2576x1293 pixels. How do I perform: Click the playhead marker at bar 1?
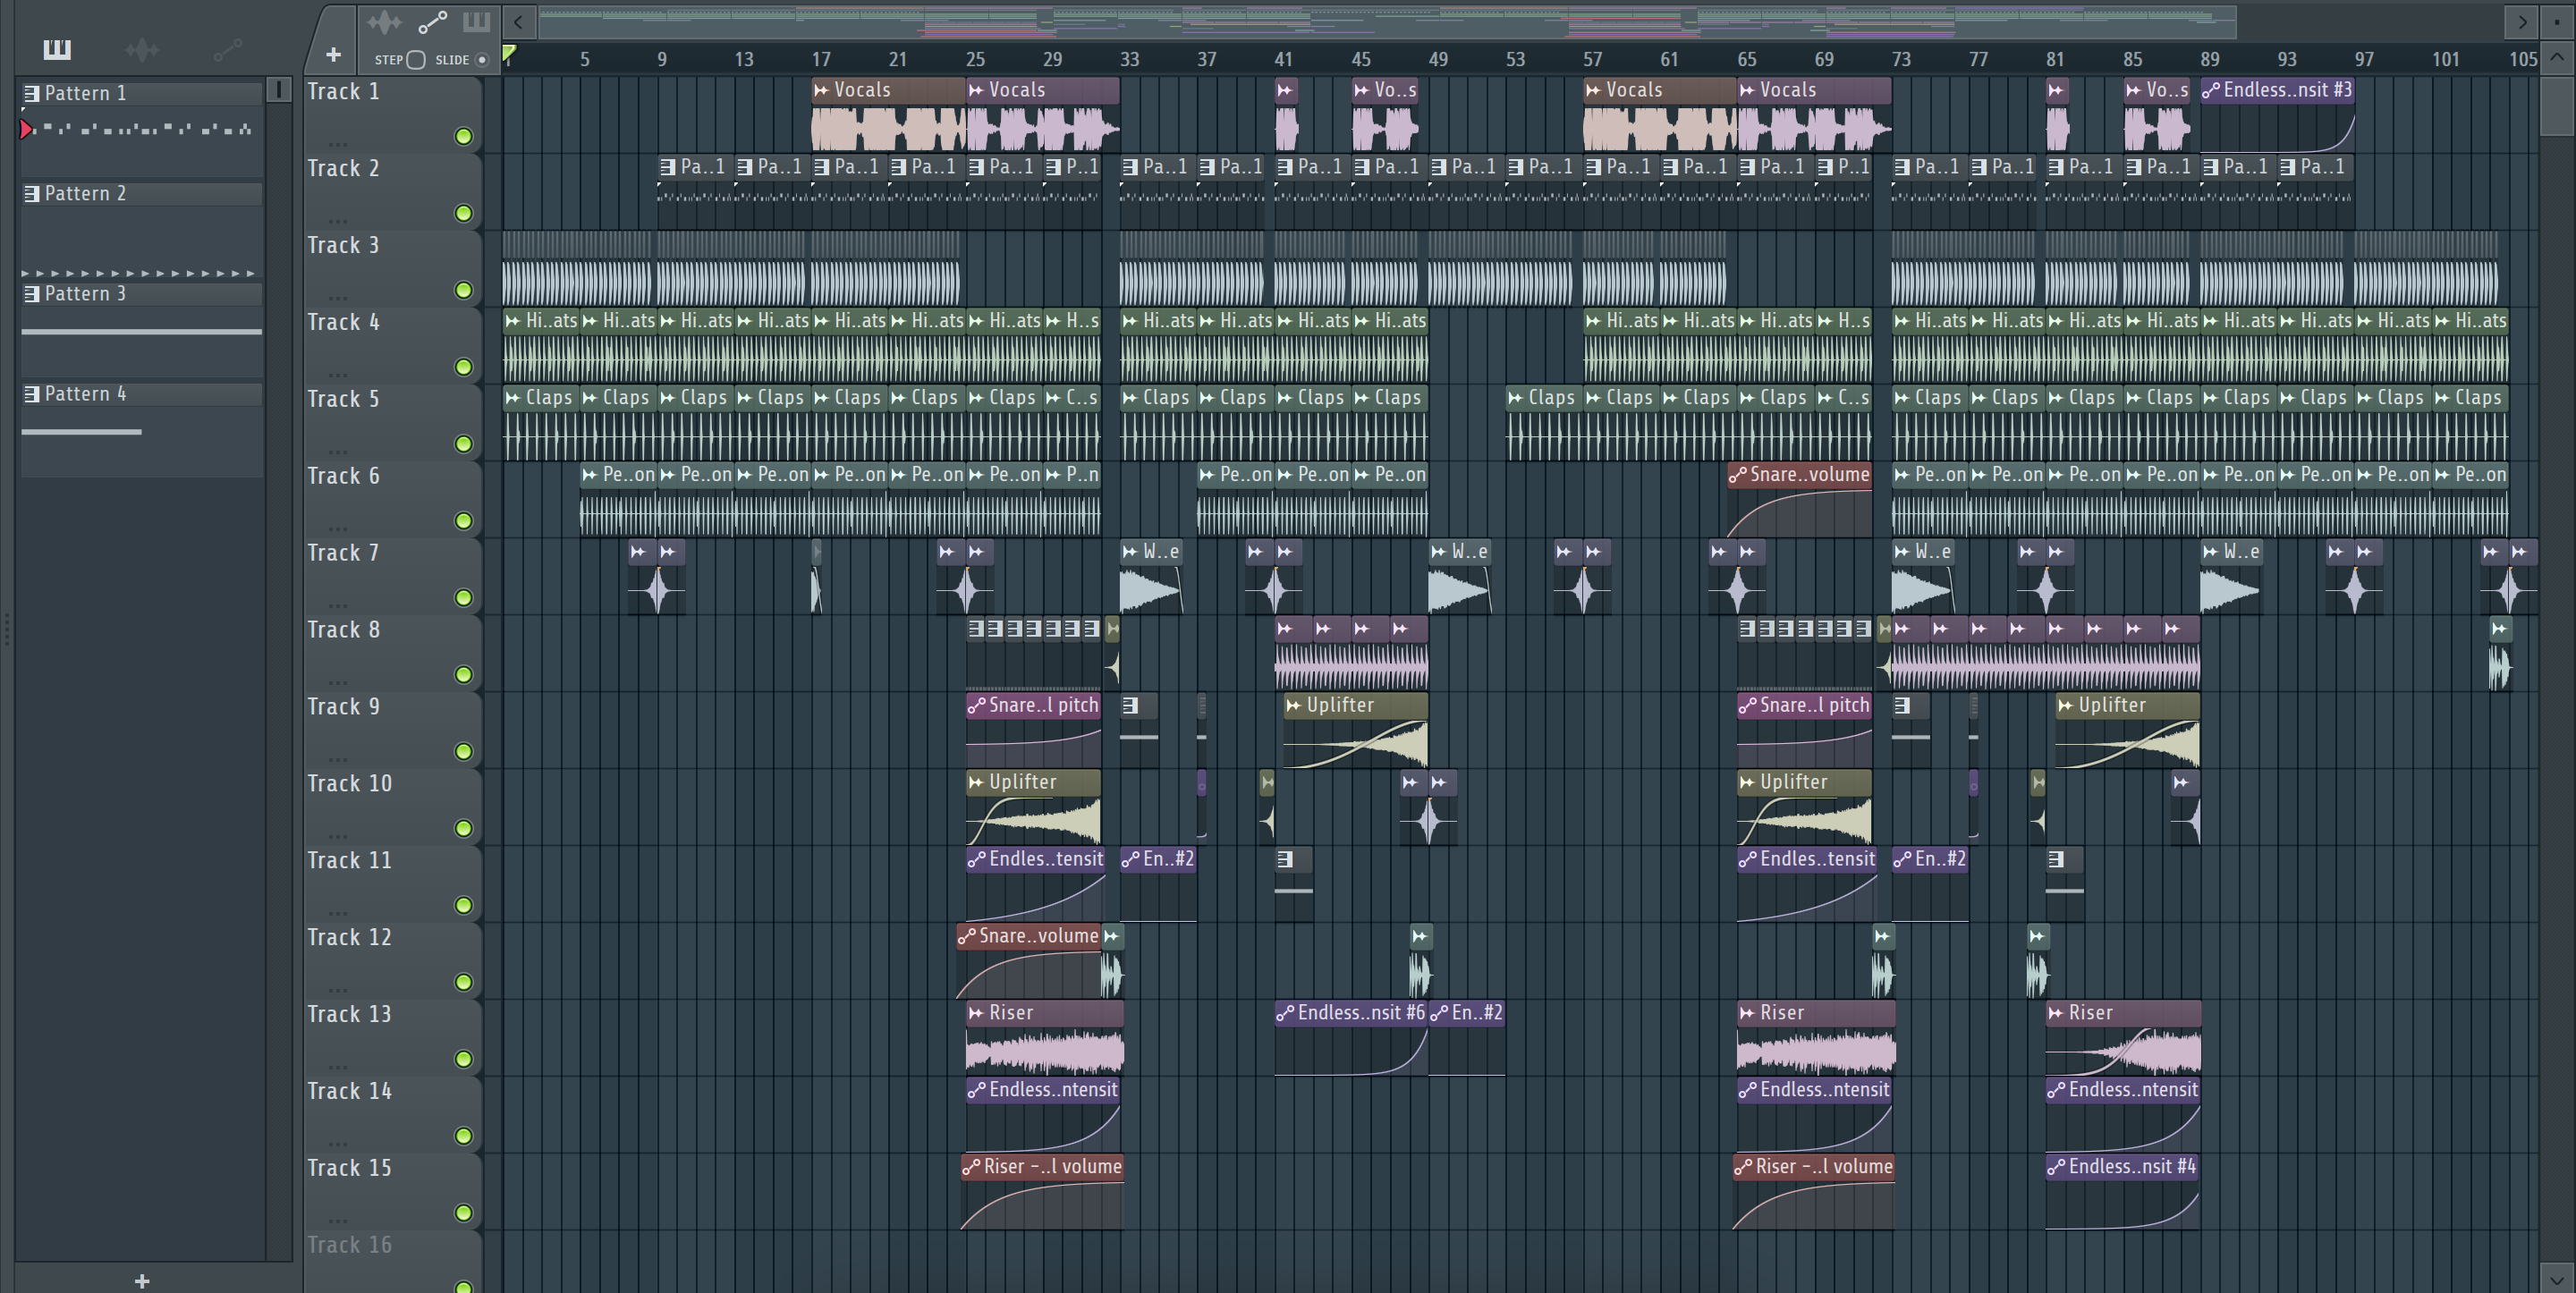pos(509,53)
